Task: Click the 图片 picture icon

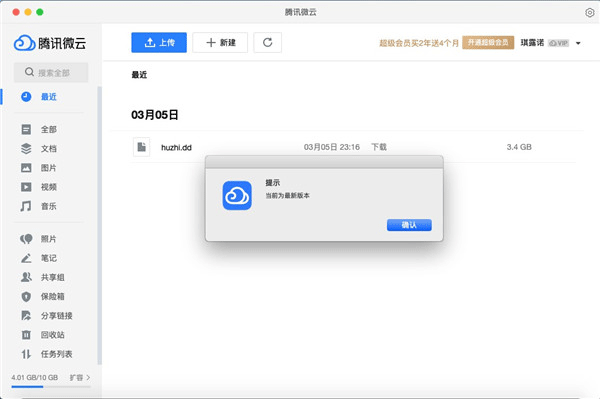Action: point(26,168)
